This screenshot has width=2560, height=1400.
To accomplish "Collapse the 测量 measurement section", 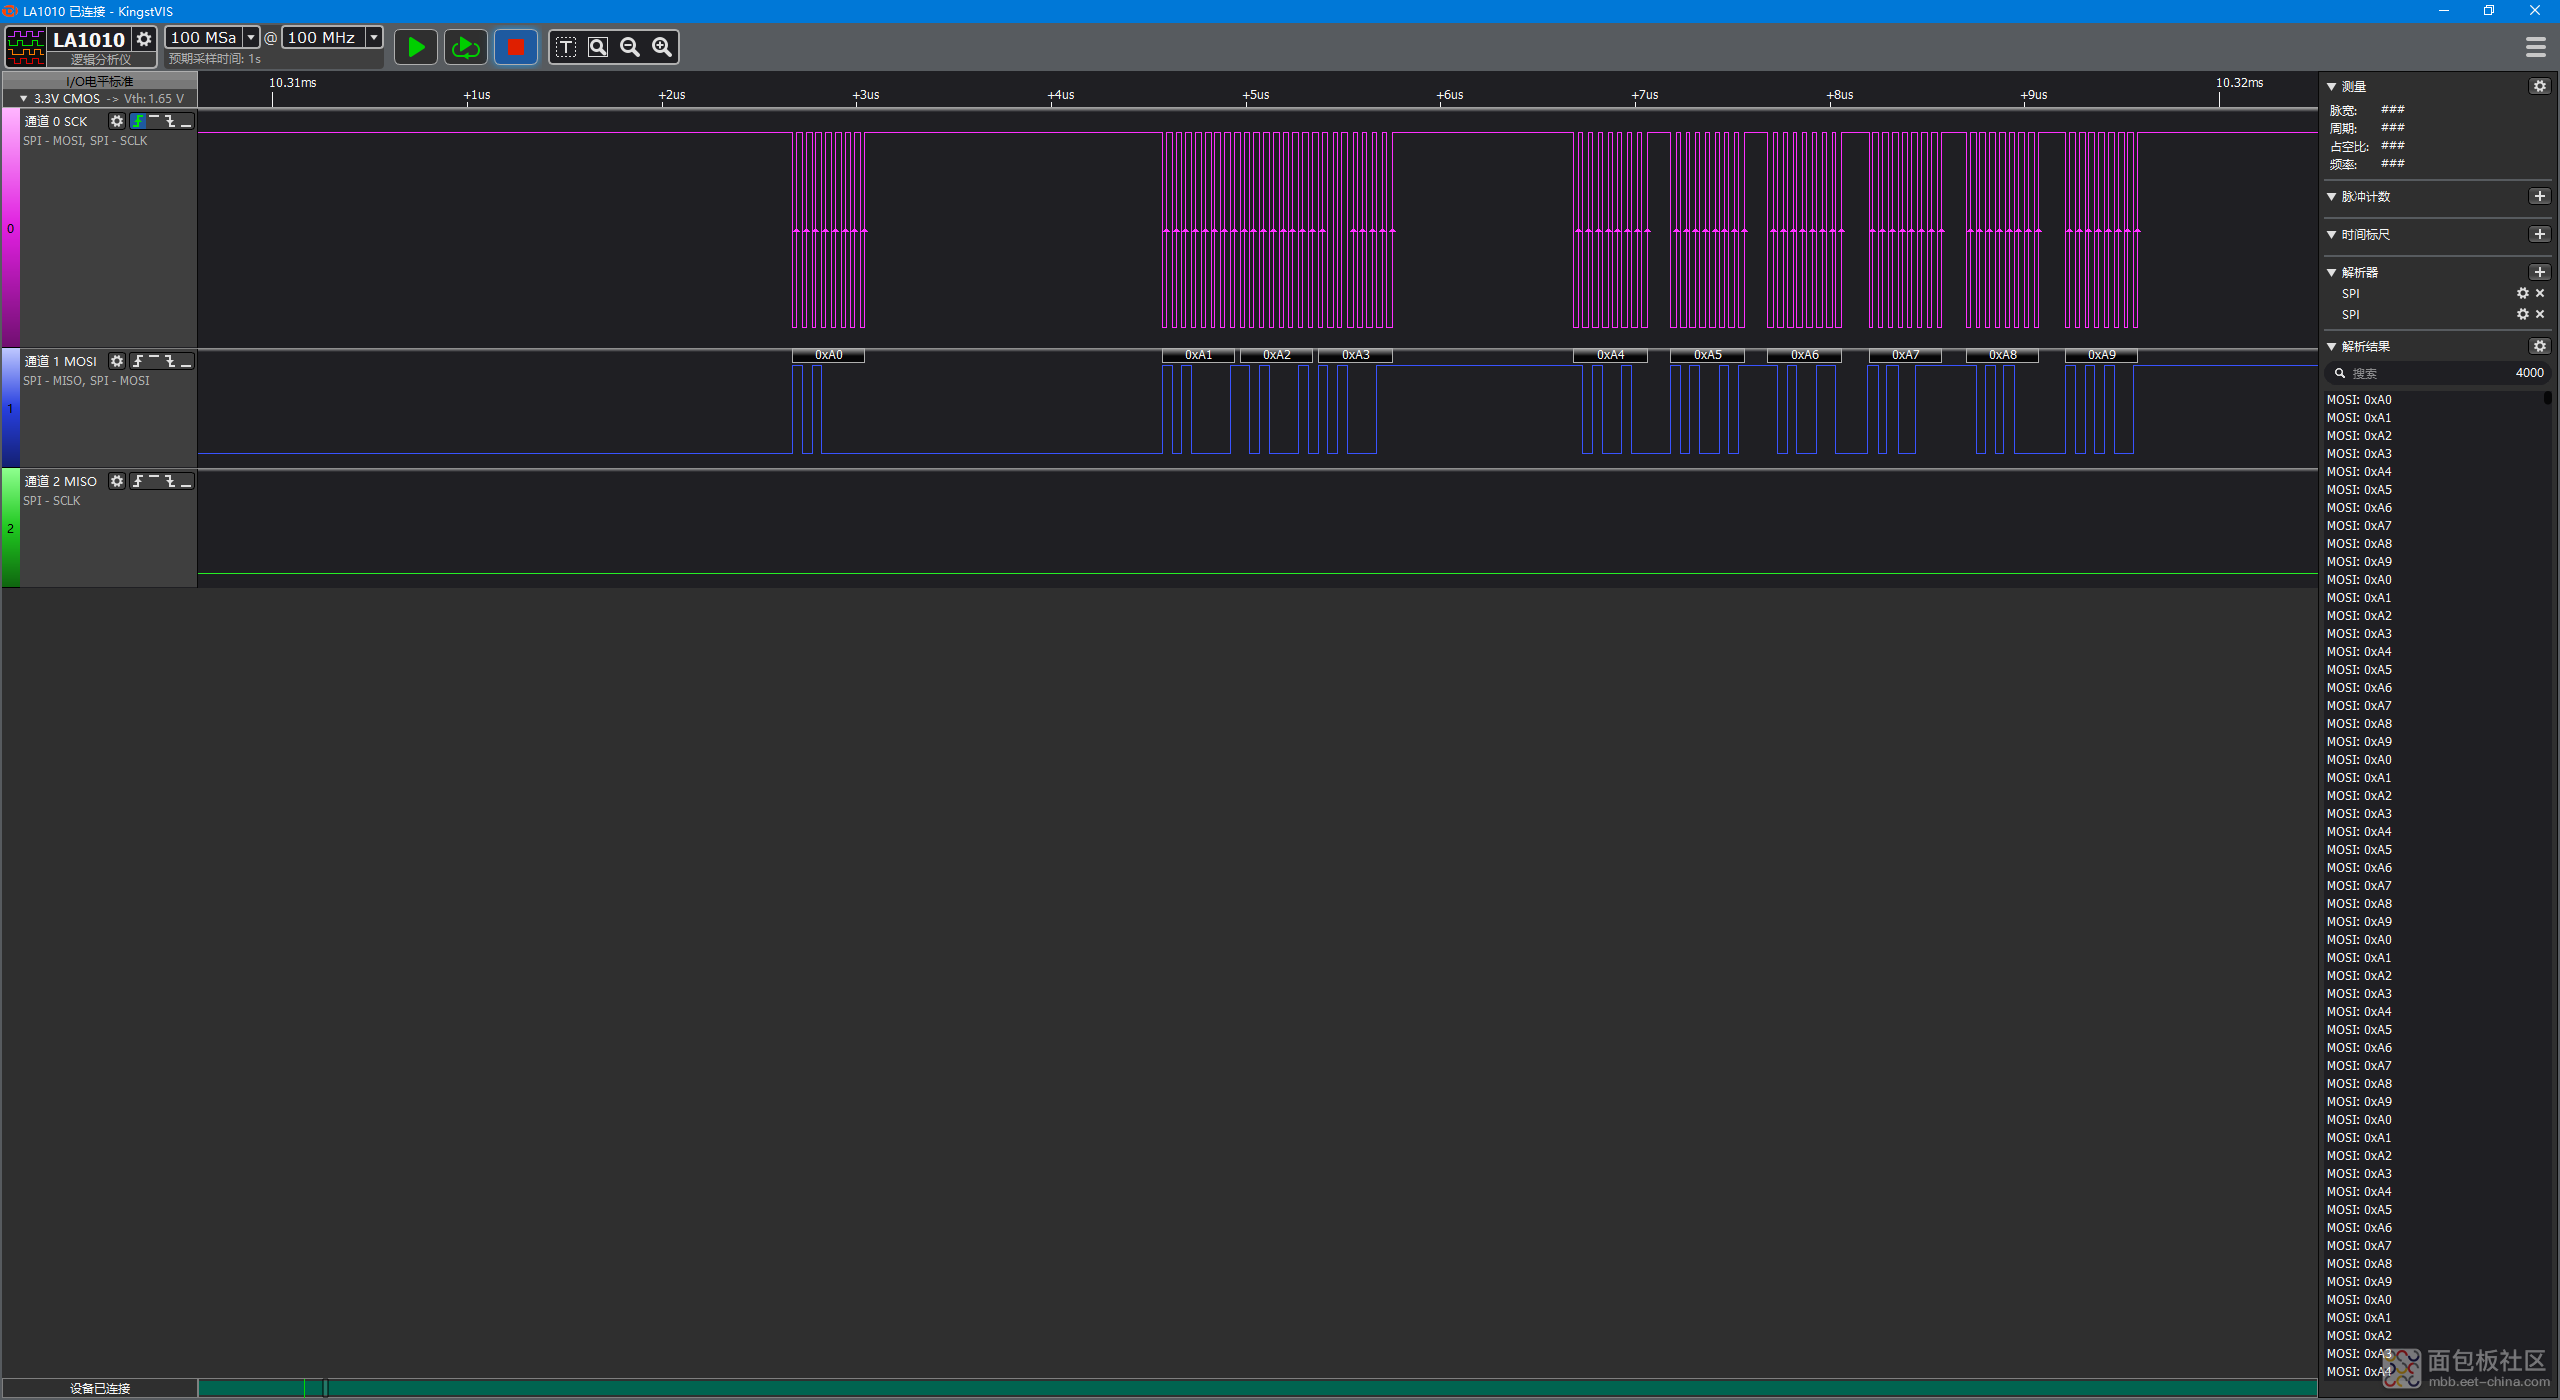I will [2332, 87].
